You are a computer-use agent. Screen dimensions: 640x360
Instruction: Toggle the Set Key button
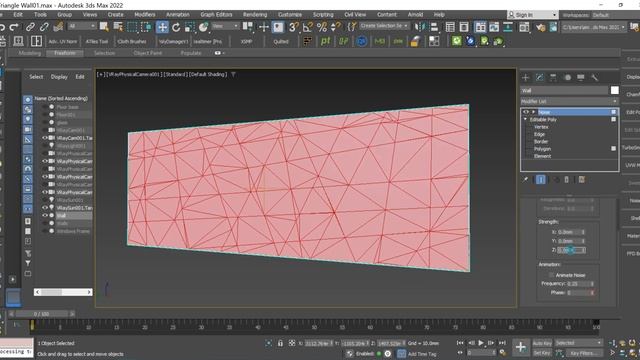[542, 353]
